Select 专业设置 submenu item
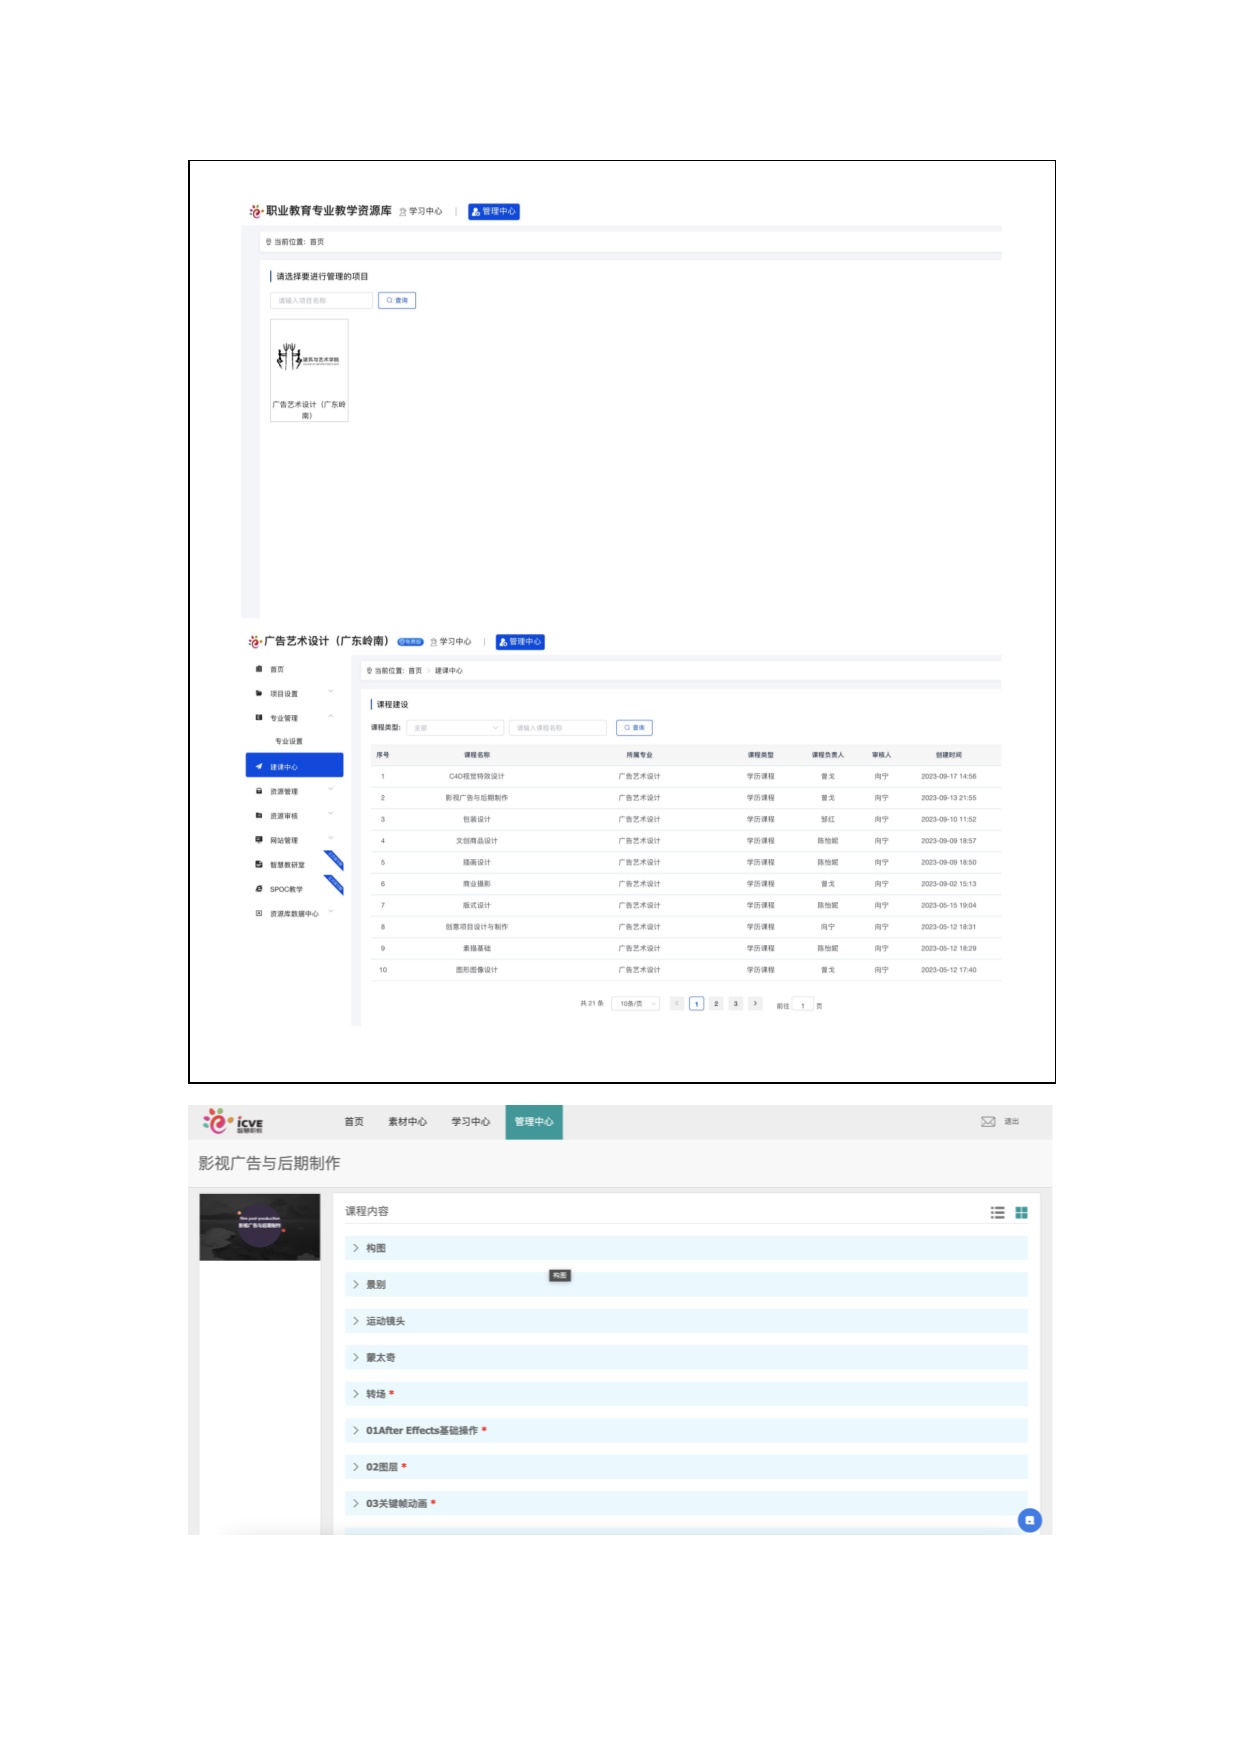The image size is (1240, 1754). point(289,741)
